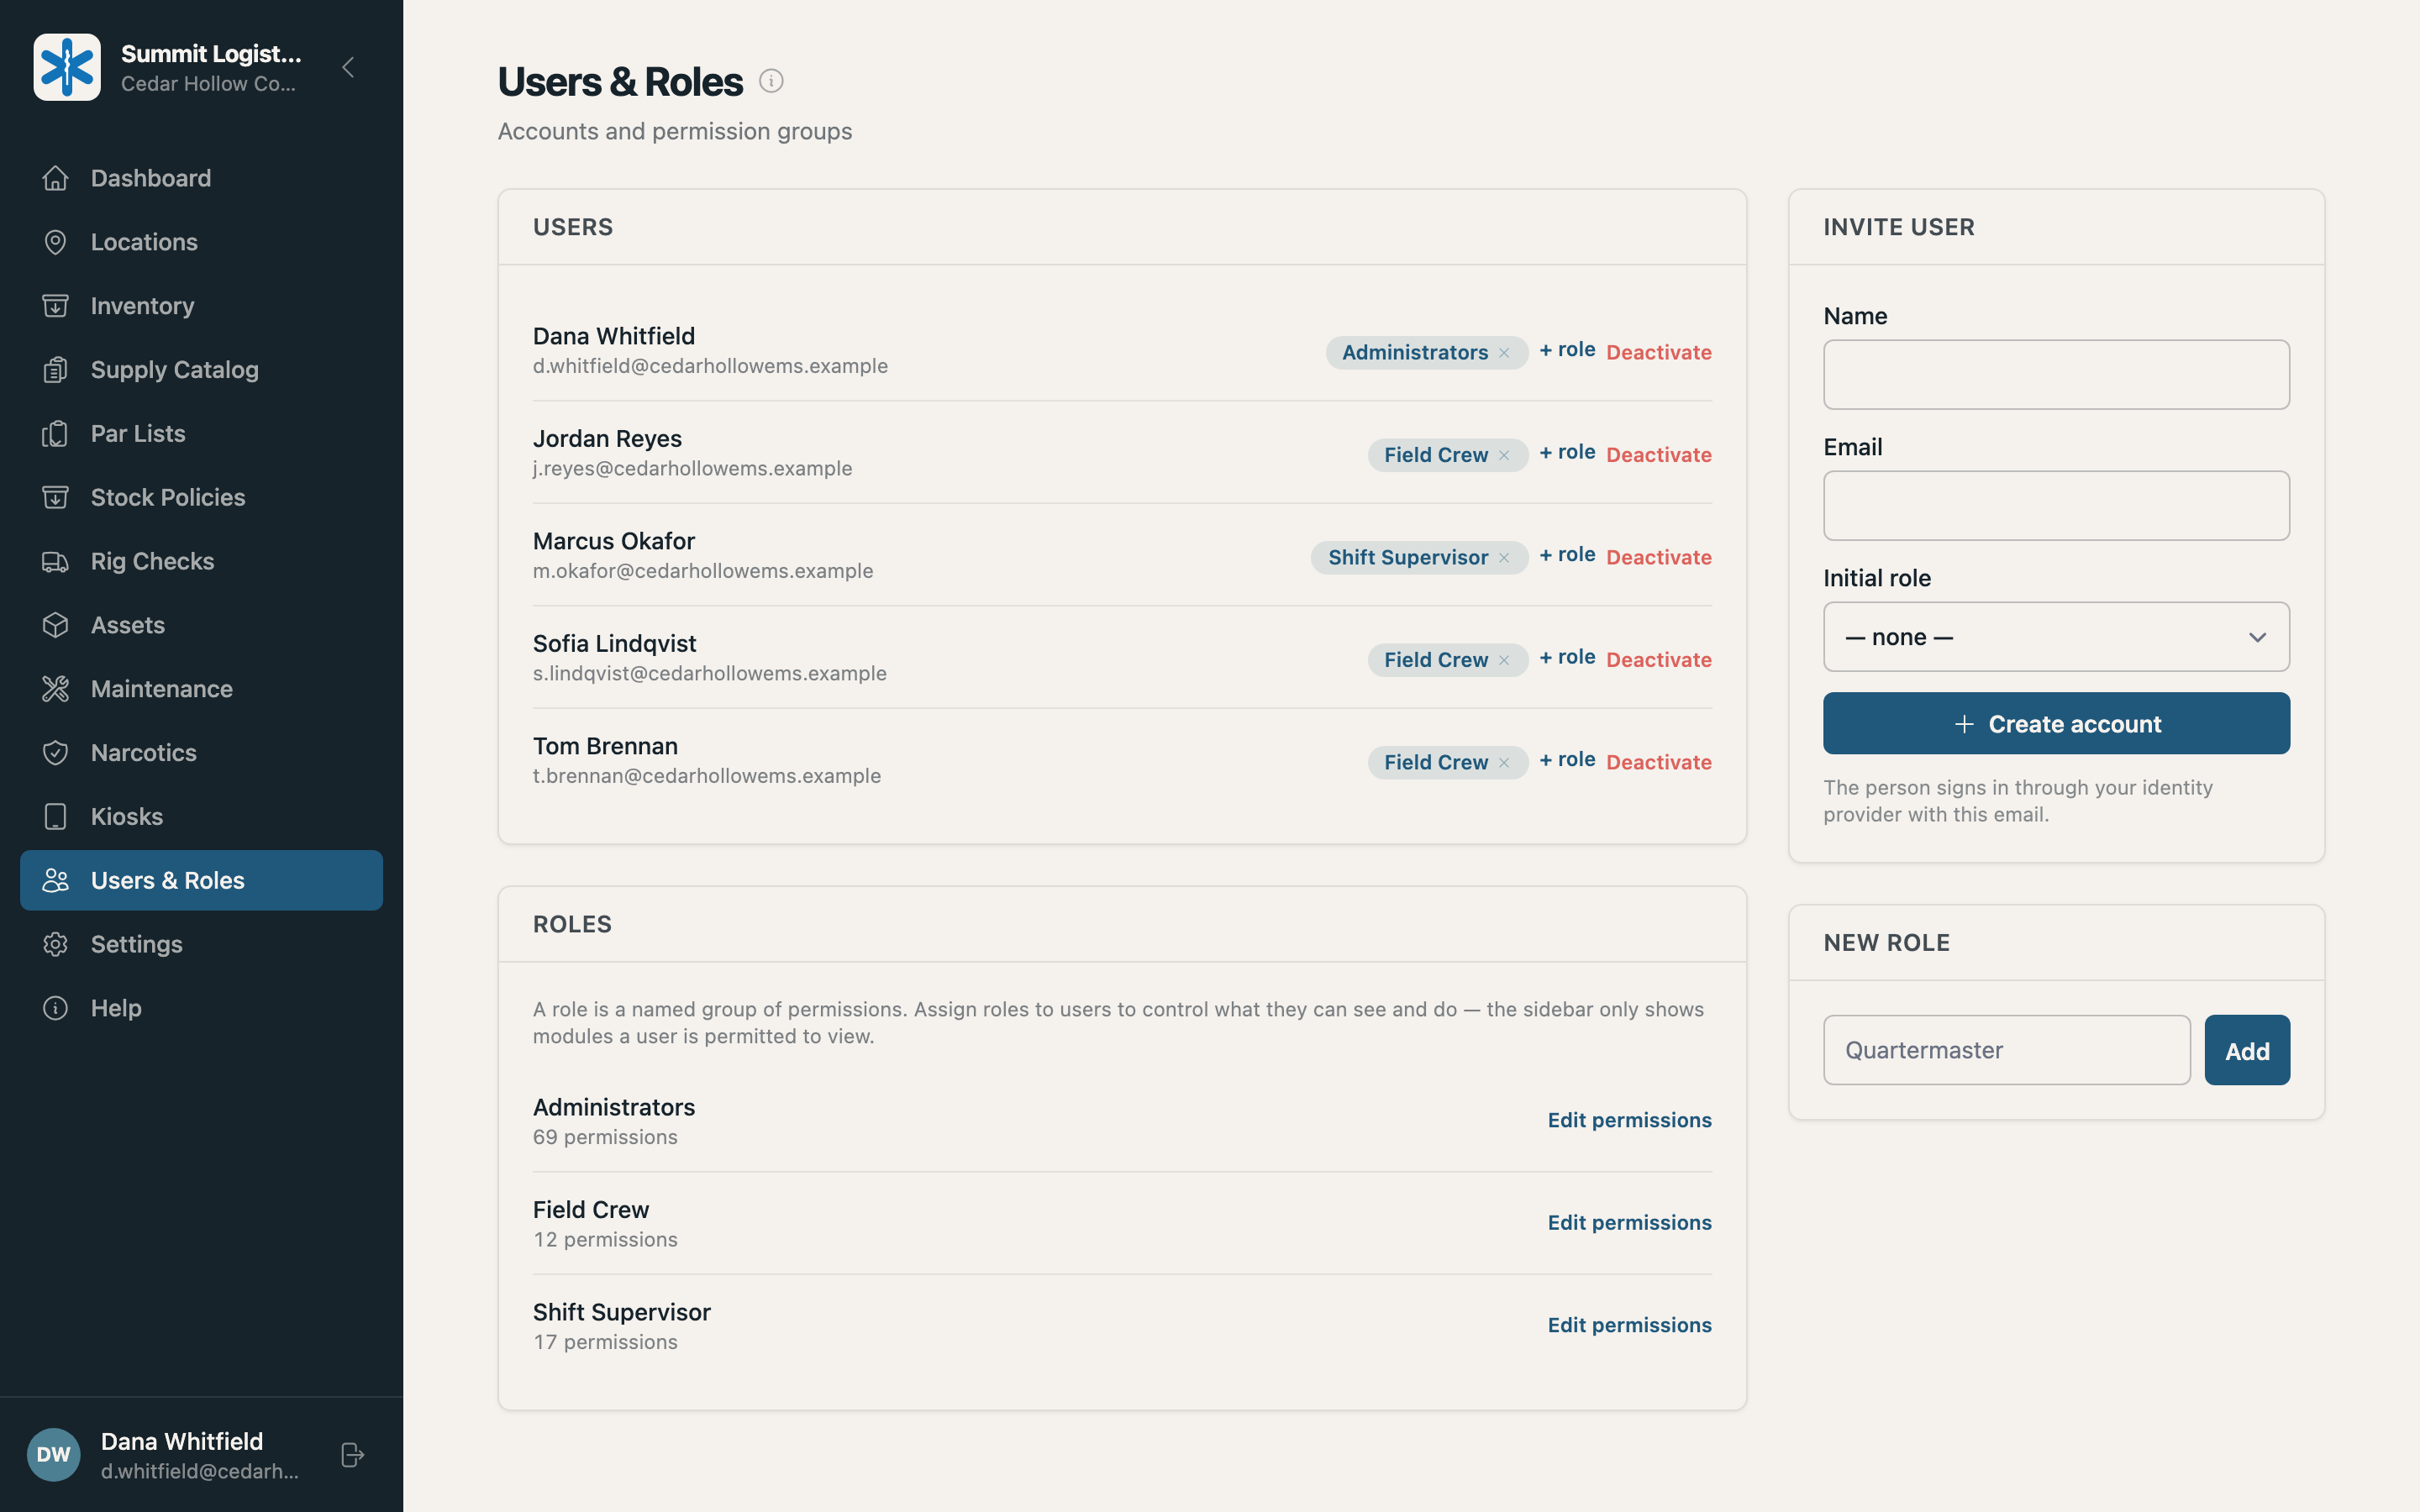Click the Supply Catalog clipboard icon
Image resolution: width=2420 pixels, height=1512 pixels.
tap(55, 370)
